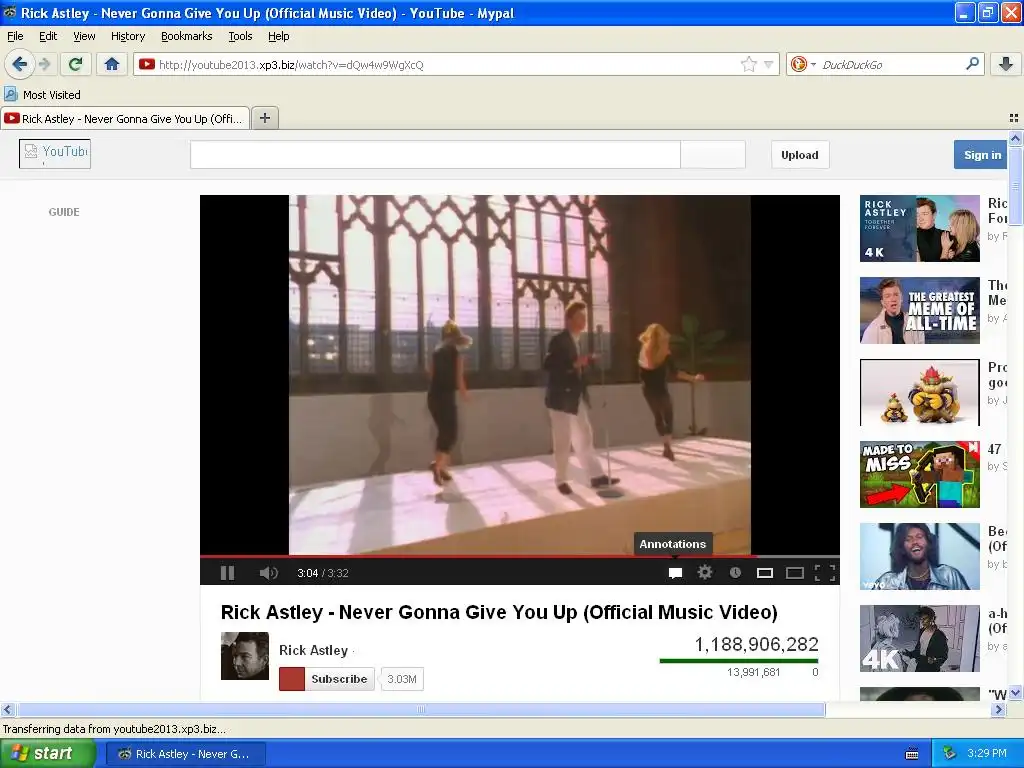Click the 1,188,906,282 view count
1024x768 pixels.
tap(756, 645)
